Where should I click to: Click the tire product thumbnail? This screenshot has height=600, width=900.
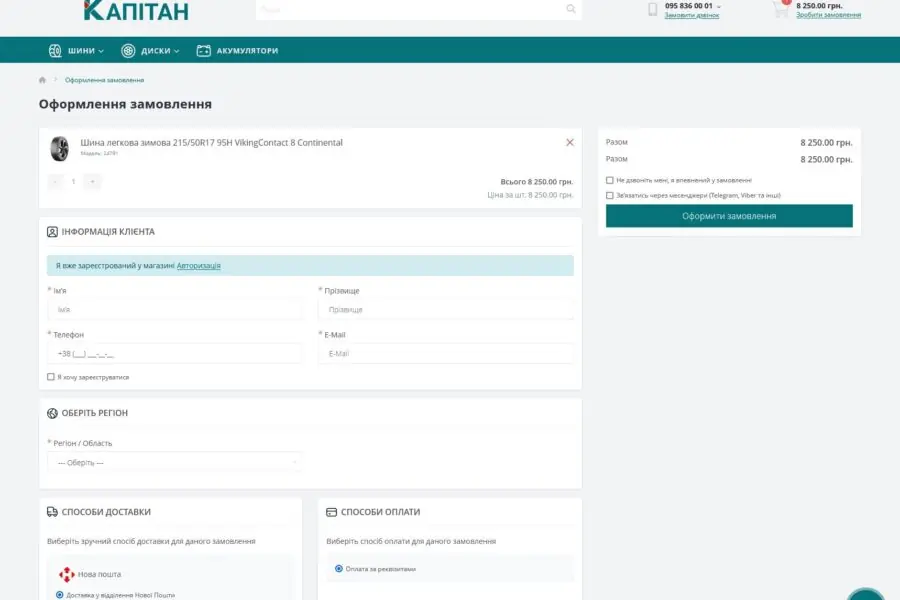[x=59, y=149]
